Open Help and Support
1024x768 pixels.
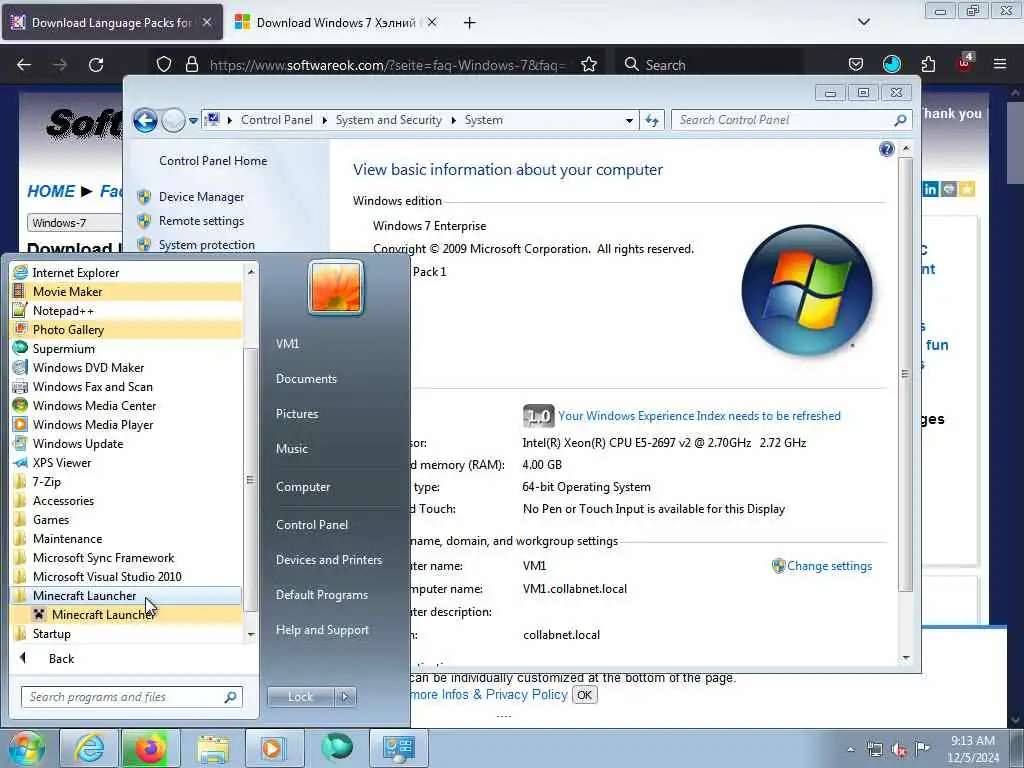point(323,630)
